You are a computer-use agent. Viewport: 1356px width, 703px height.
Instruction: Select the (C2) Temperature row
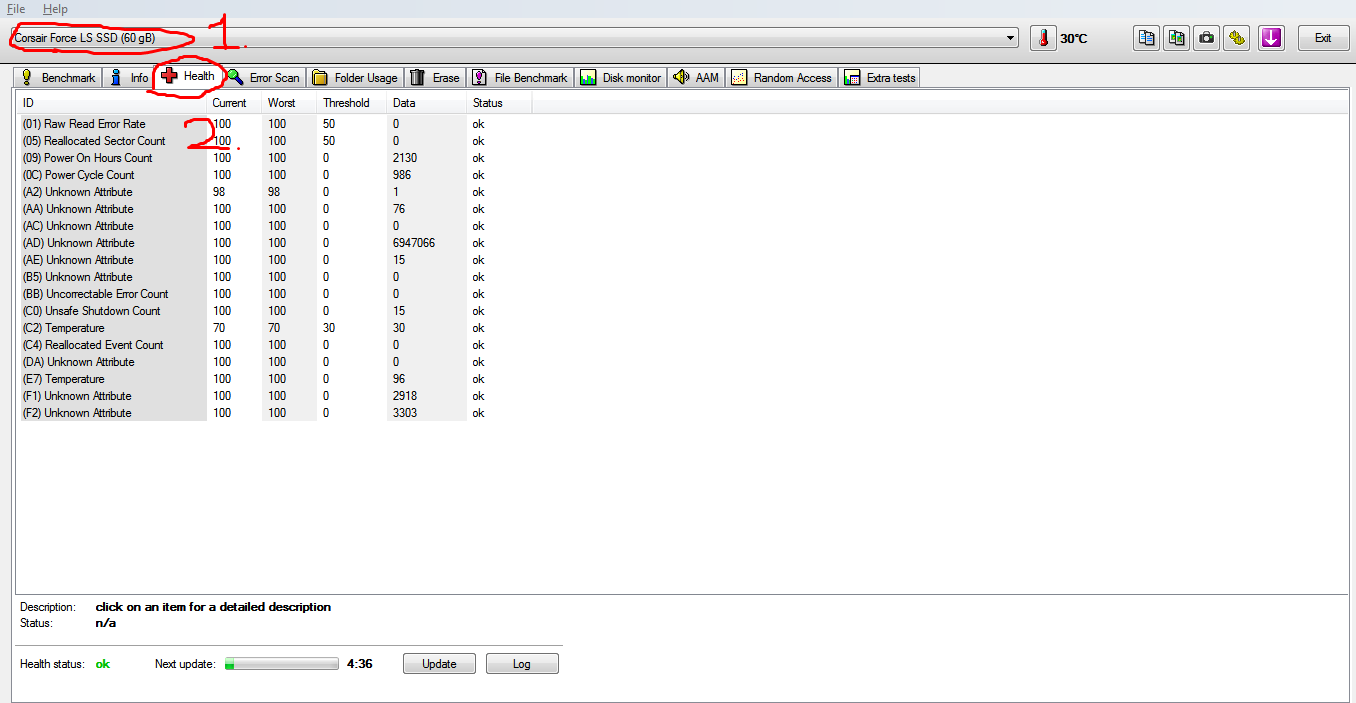pos(275,328)
